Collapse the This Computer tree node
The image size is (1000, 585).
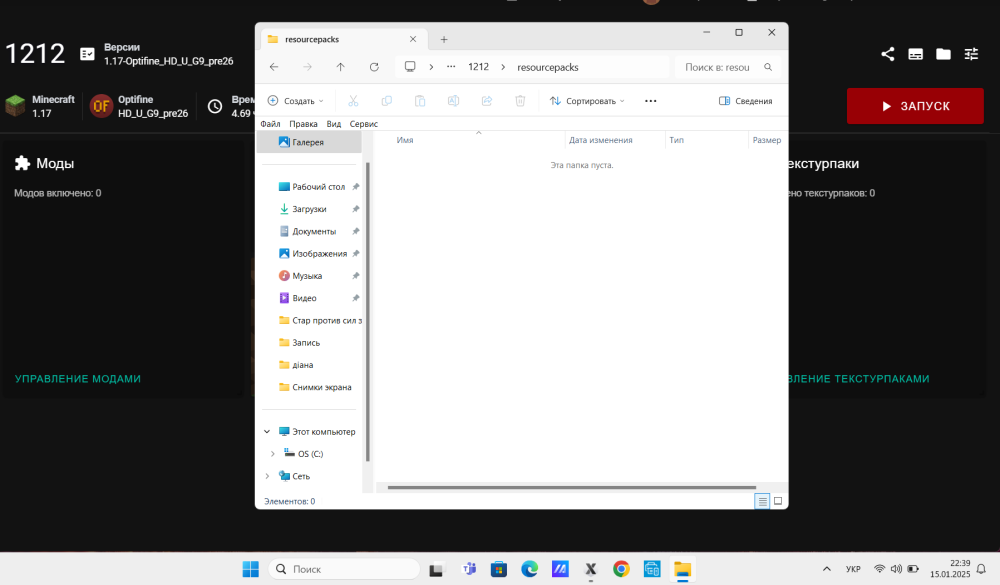267,432
